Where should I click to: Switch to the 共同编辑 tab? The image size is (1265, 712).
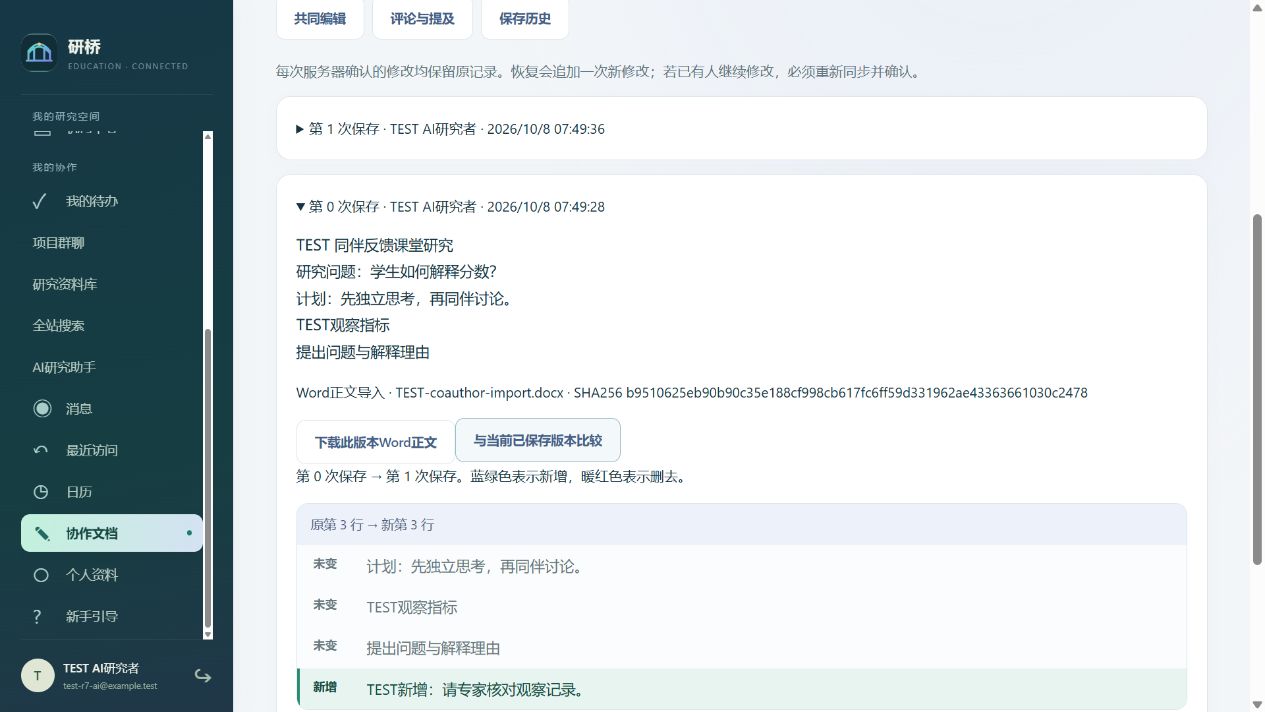click(320, 18)
